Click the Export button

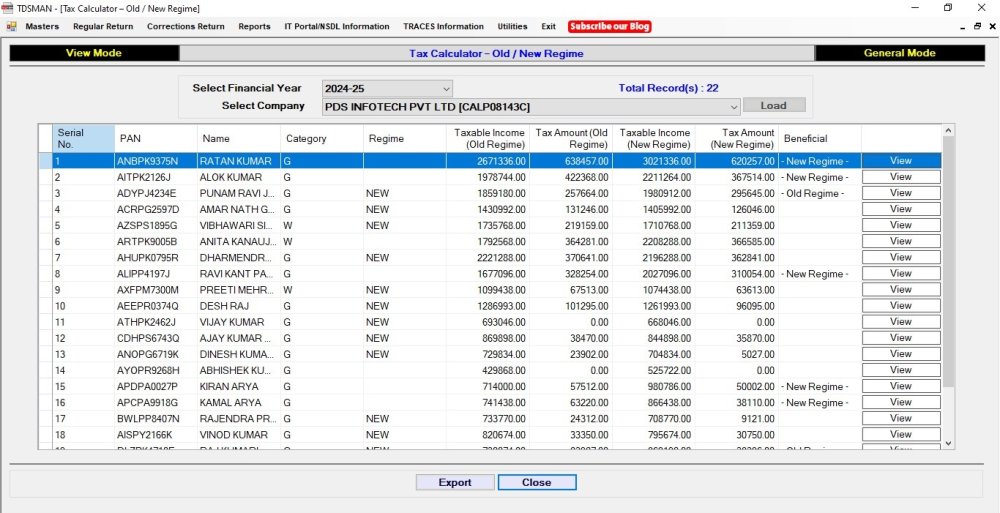455,482
